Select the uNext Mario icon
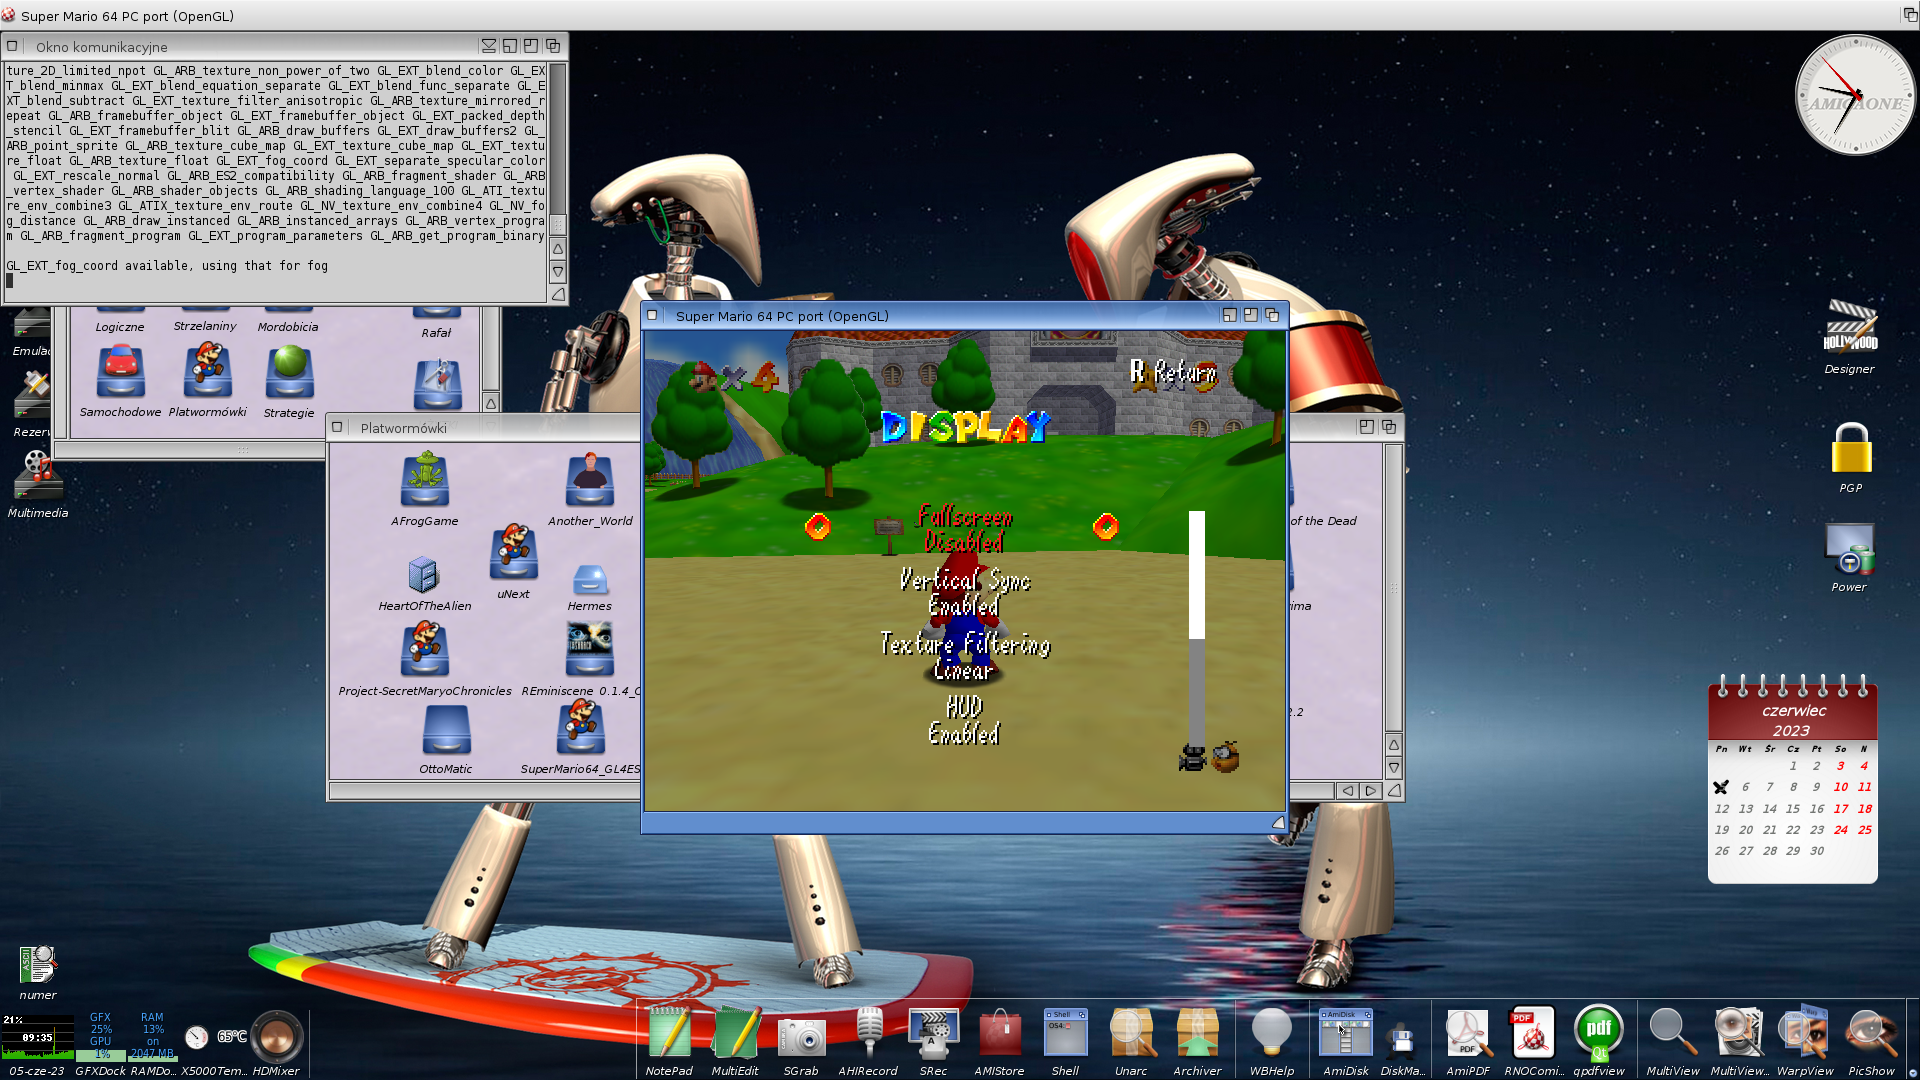The height and width of the screenshot is (1080, 1920). [x=513, y=551]
